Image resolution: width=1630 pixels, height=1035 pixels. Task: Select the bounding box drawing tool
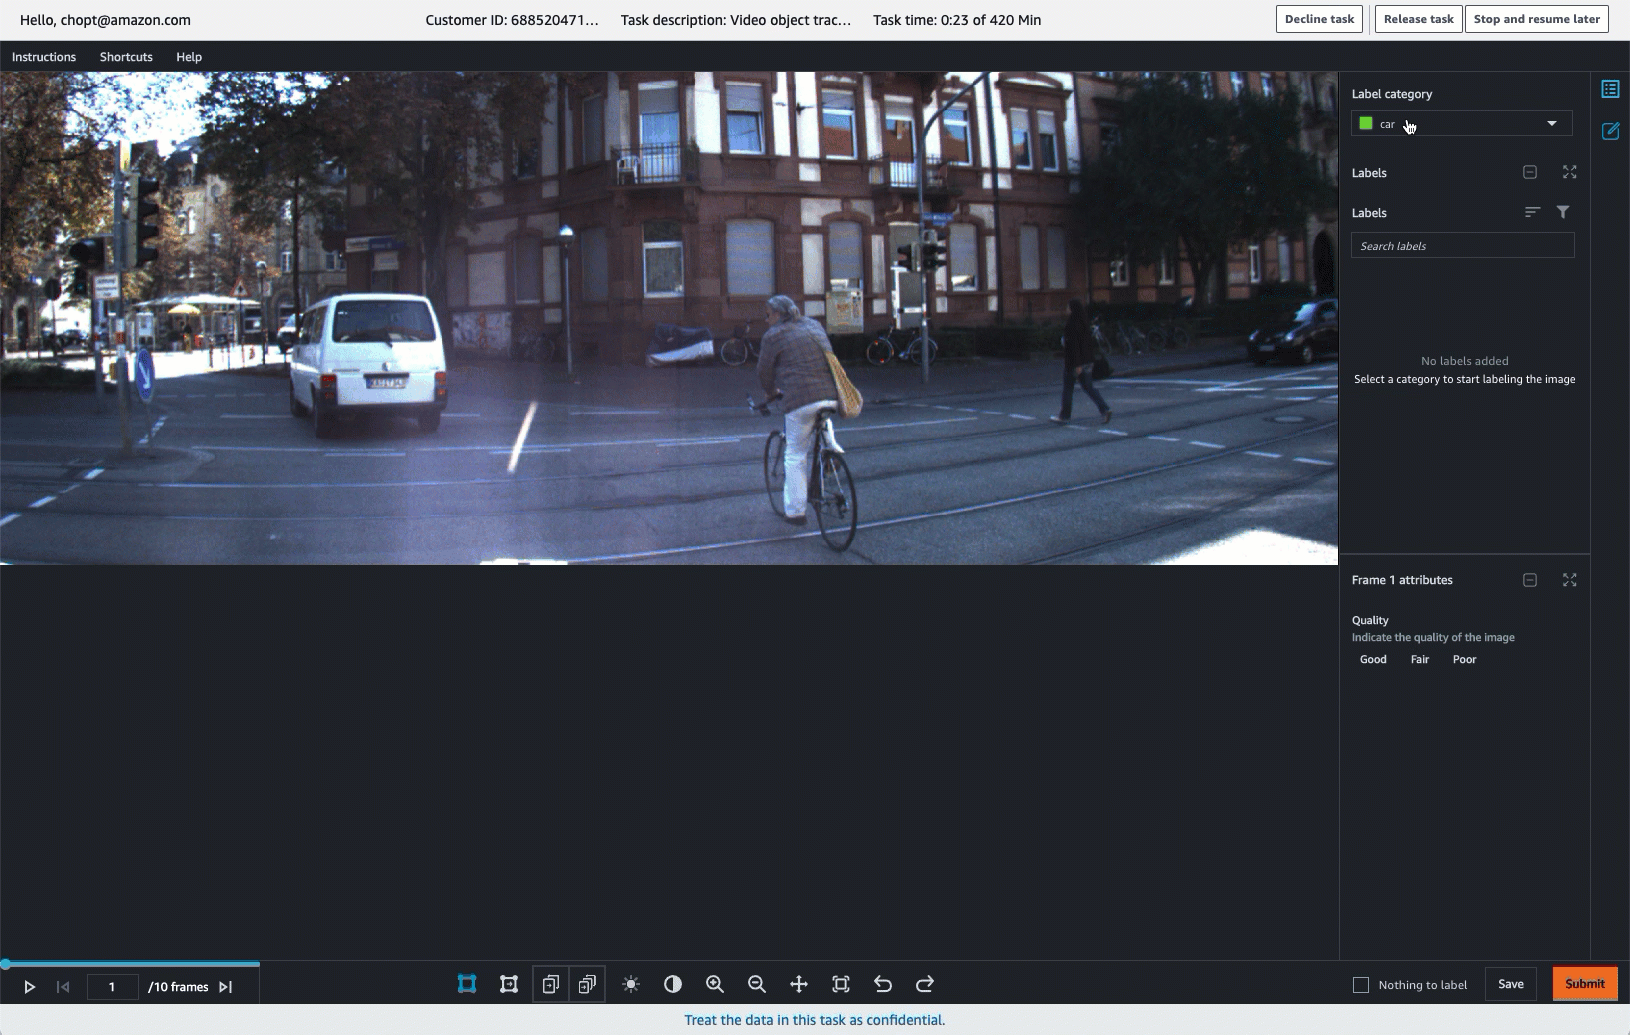tap(466, 984)
